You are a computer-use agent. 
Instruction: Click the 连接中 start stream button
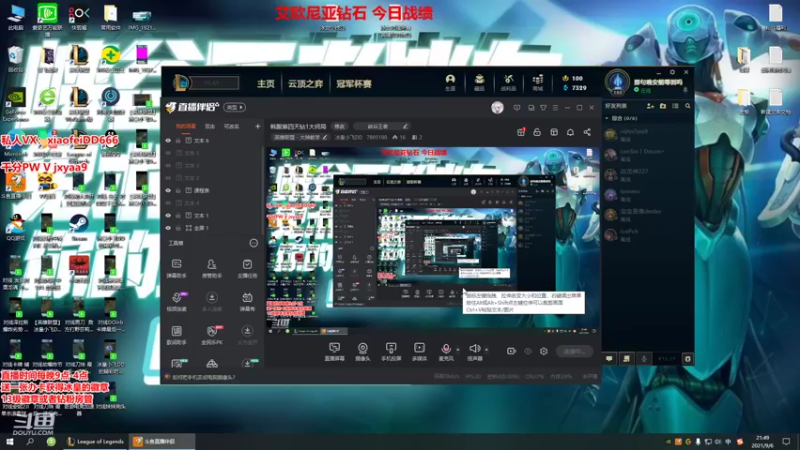574,351
